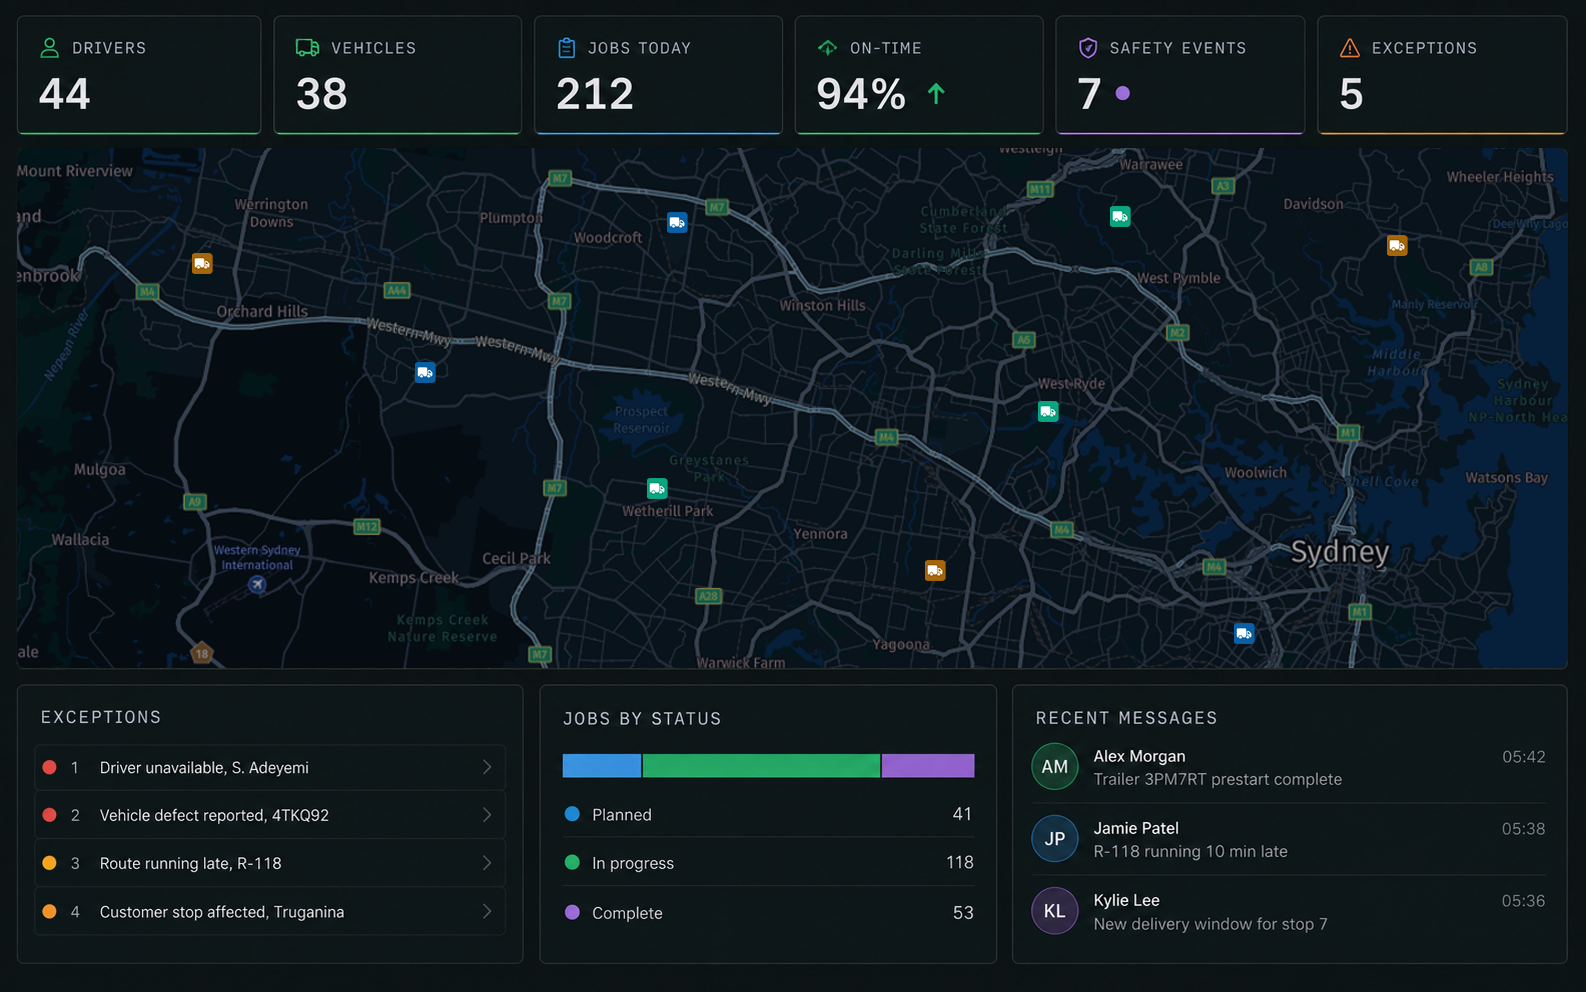Click the Jobs Today clipboard icon
The image size is (1586, 992).
tap(567, 47)
